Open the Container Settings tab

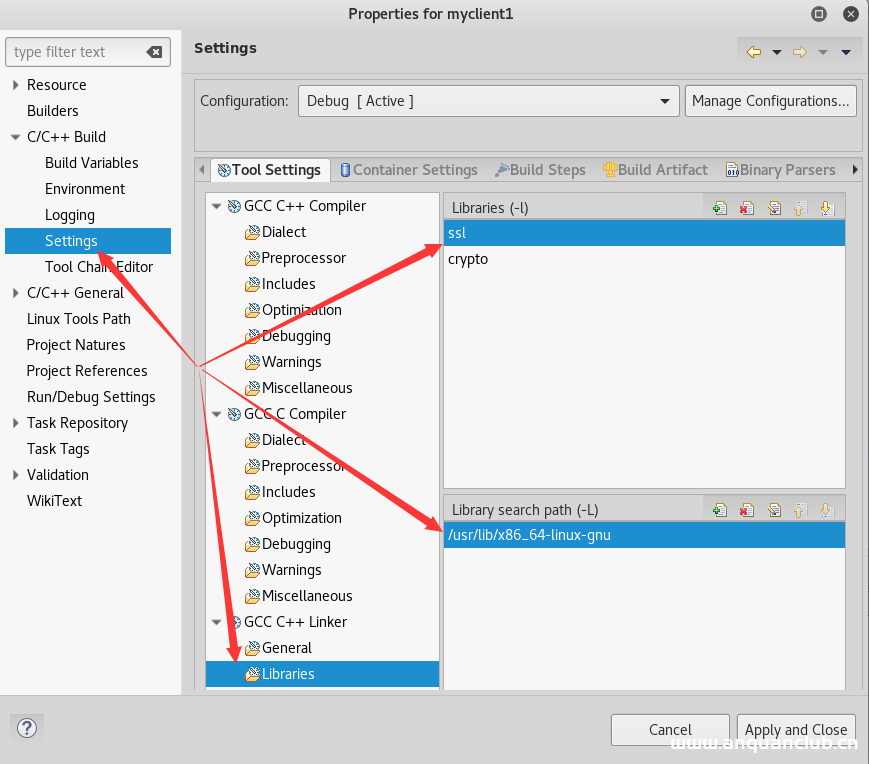(x=409, y=169)
